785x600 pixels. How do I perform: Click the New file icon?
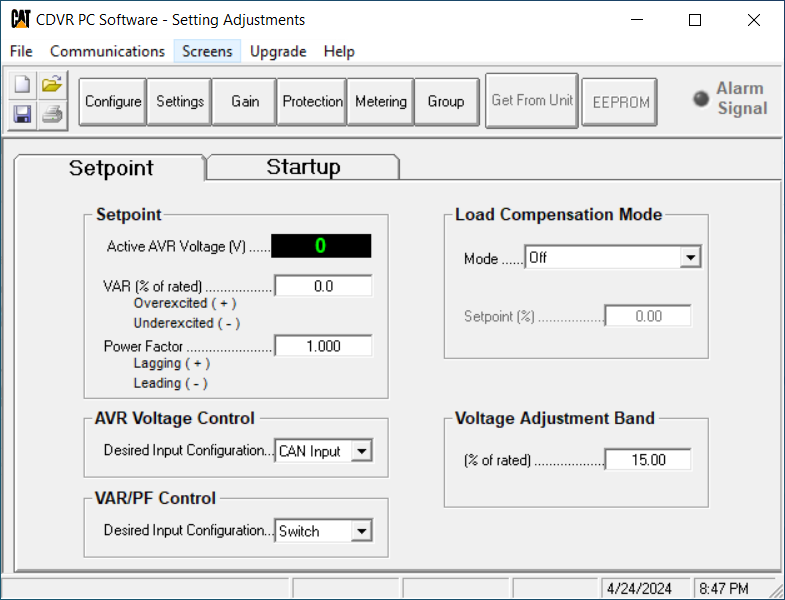pyautogui.click(x=22, y=84)
